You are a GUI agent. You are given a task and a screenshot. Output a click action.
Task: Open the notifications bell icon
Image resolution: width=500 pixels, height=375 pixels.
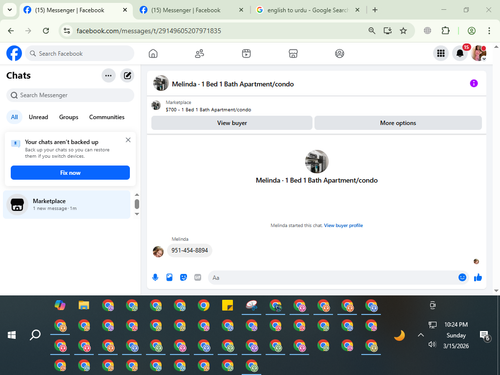pos(460,53)
